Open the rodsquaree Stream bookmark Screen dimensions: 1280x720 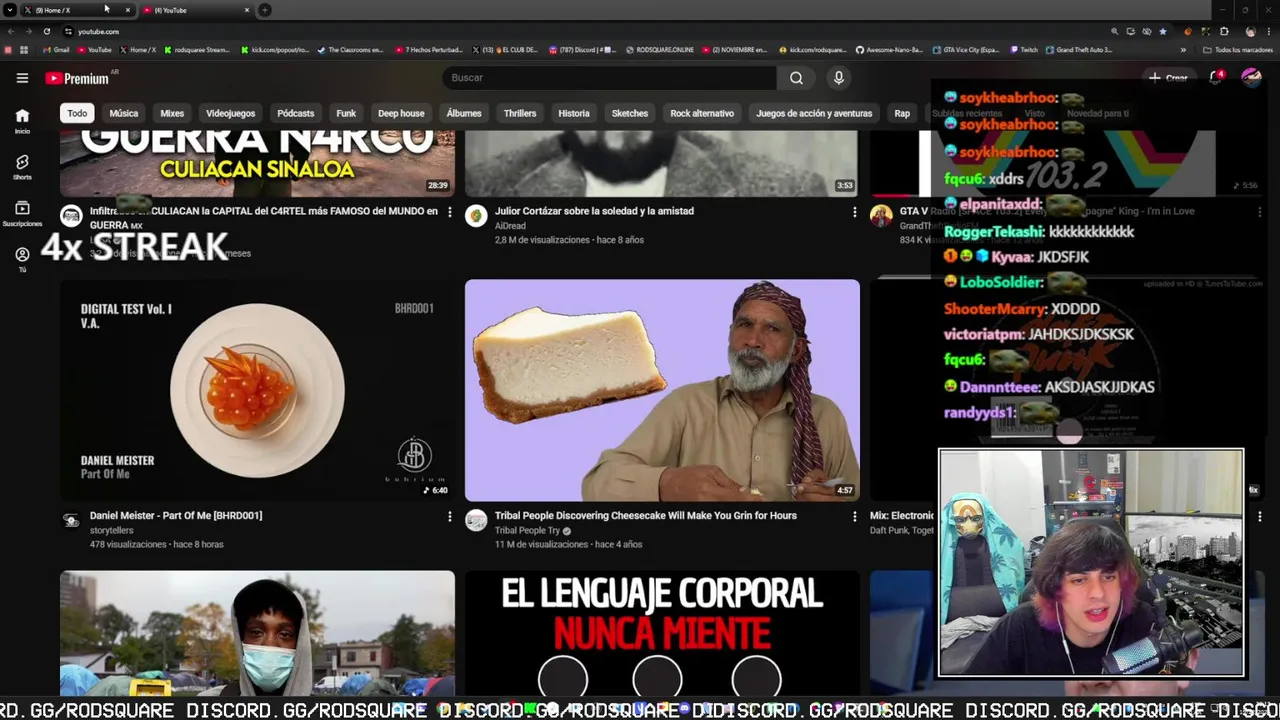pyautogui.click(x=197, y=49)
